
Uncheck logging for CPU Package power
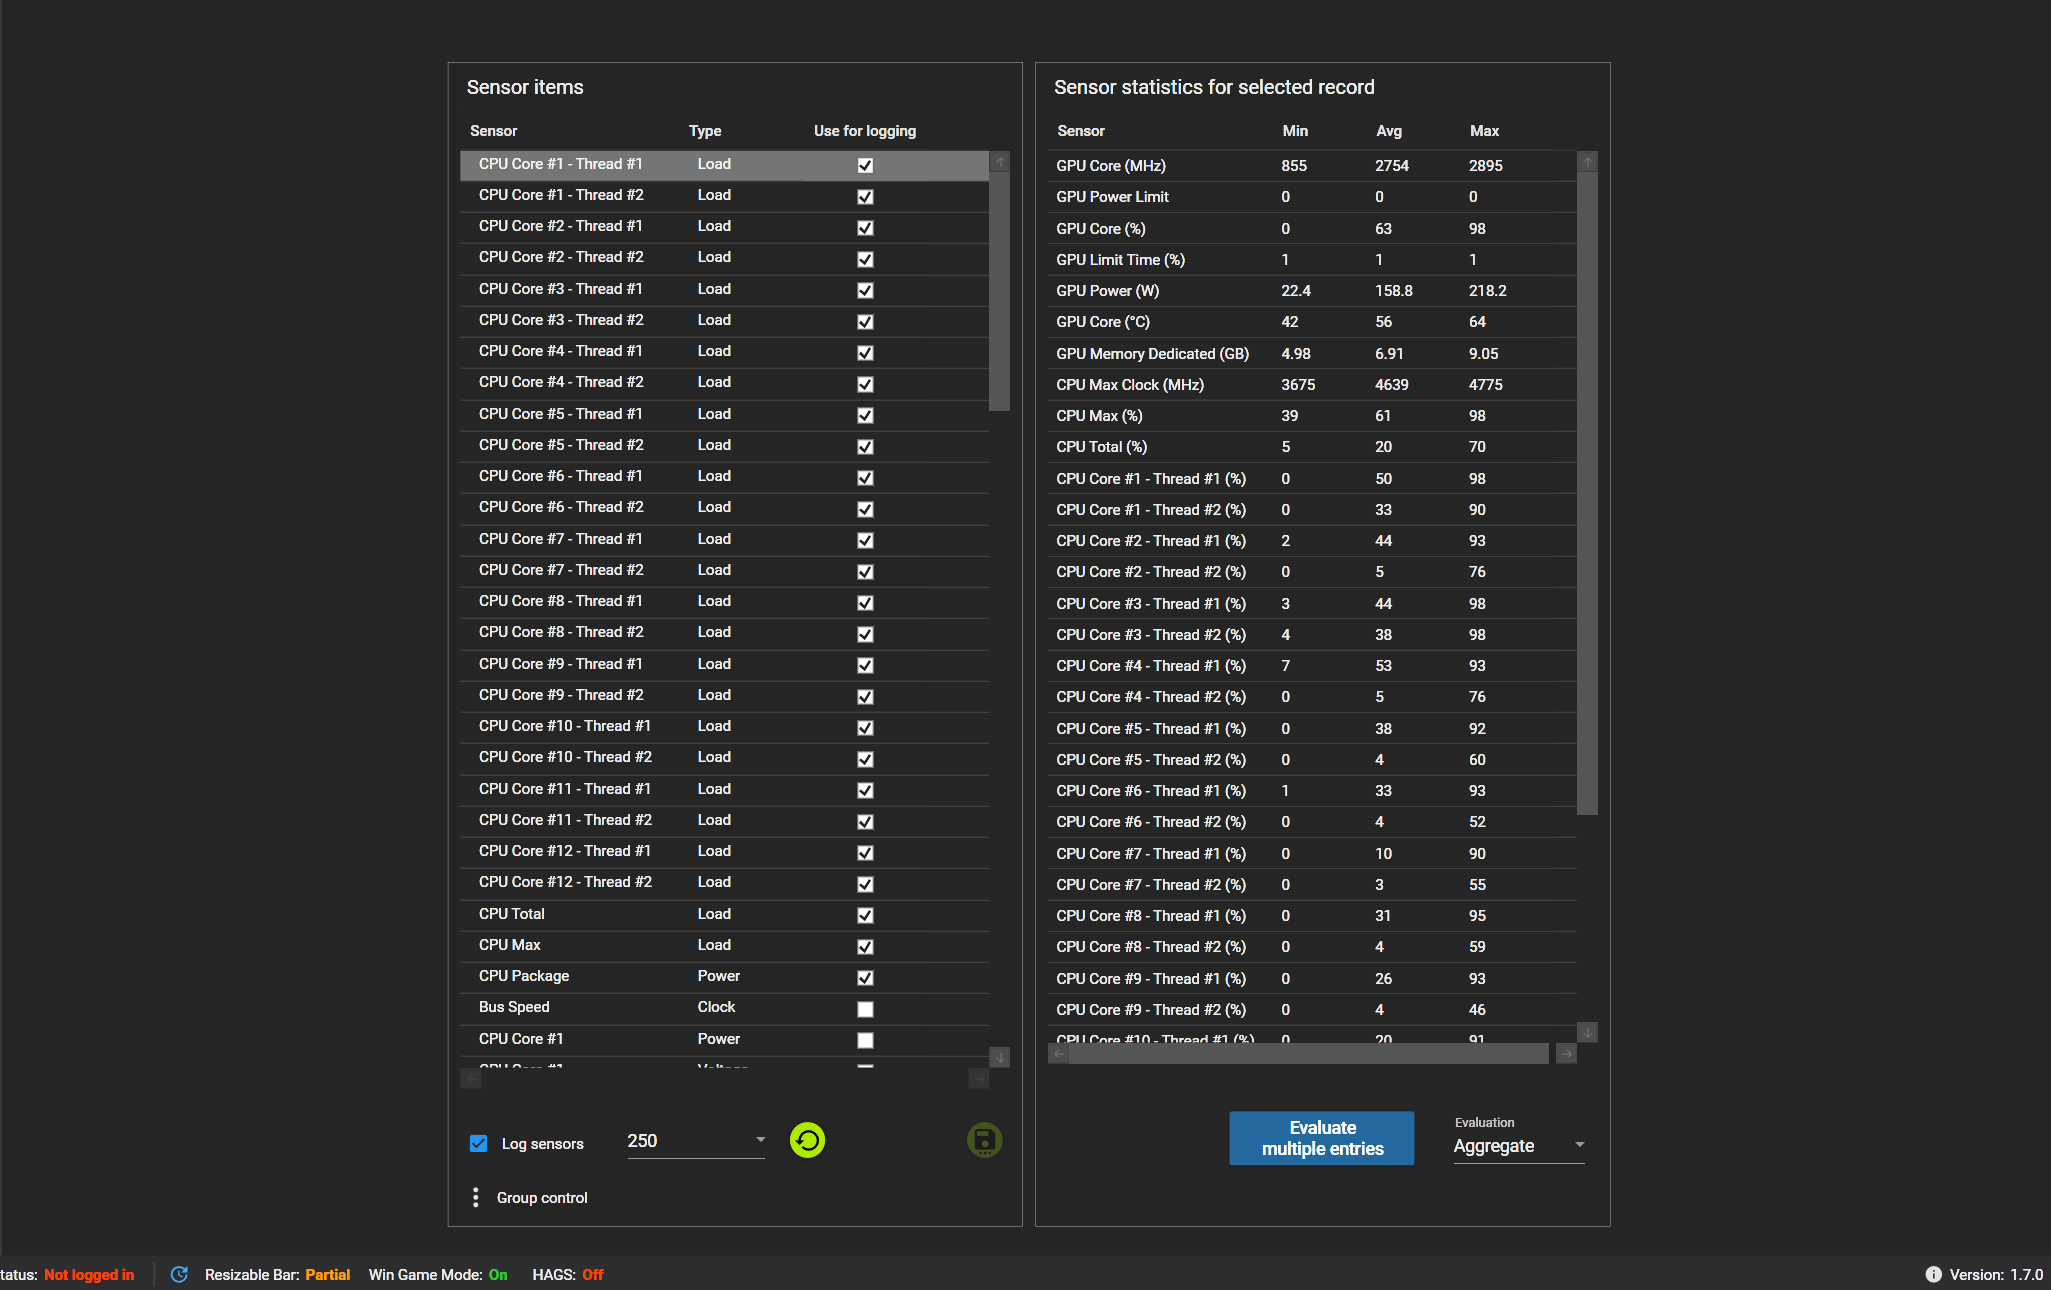point(865,978)
